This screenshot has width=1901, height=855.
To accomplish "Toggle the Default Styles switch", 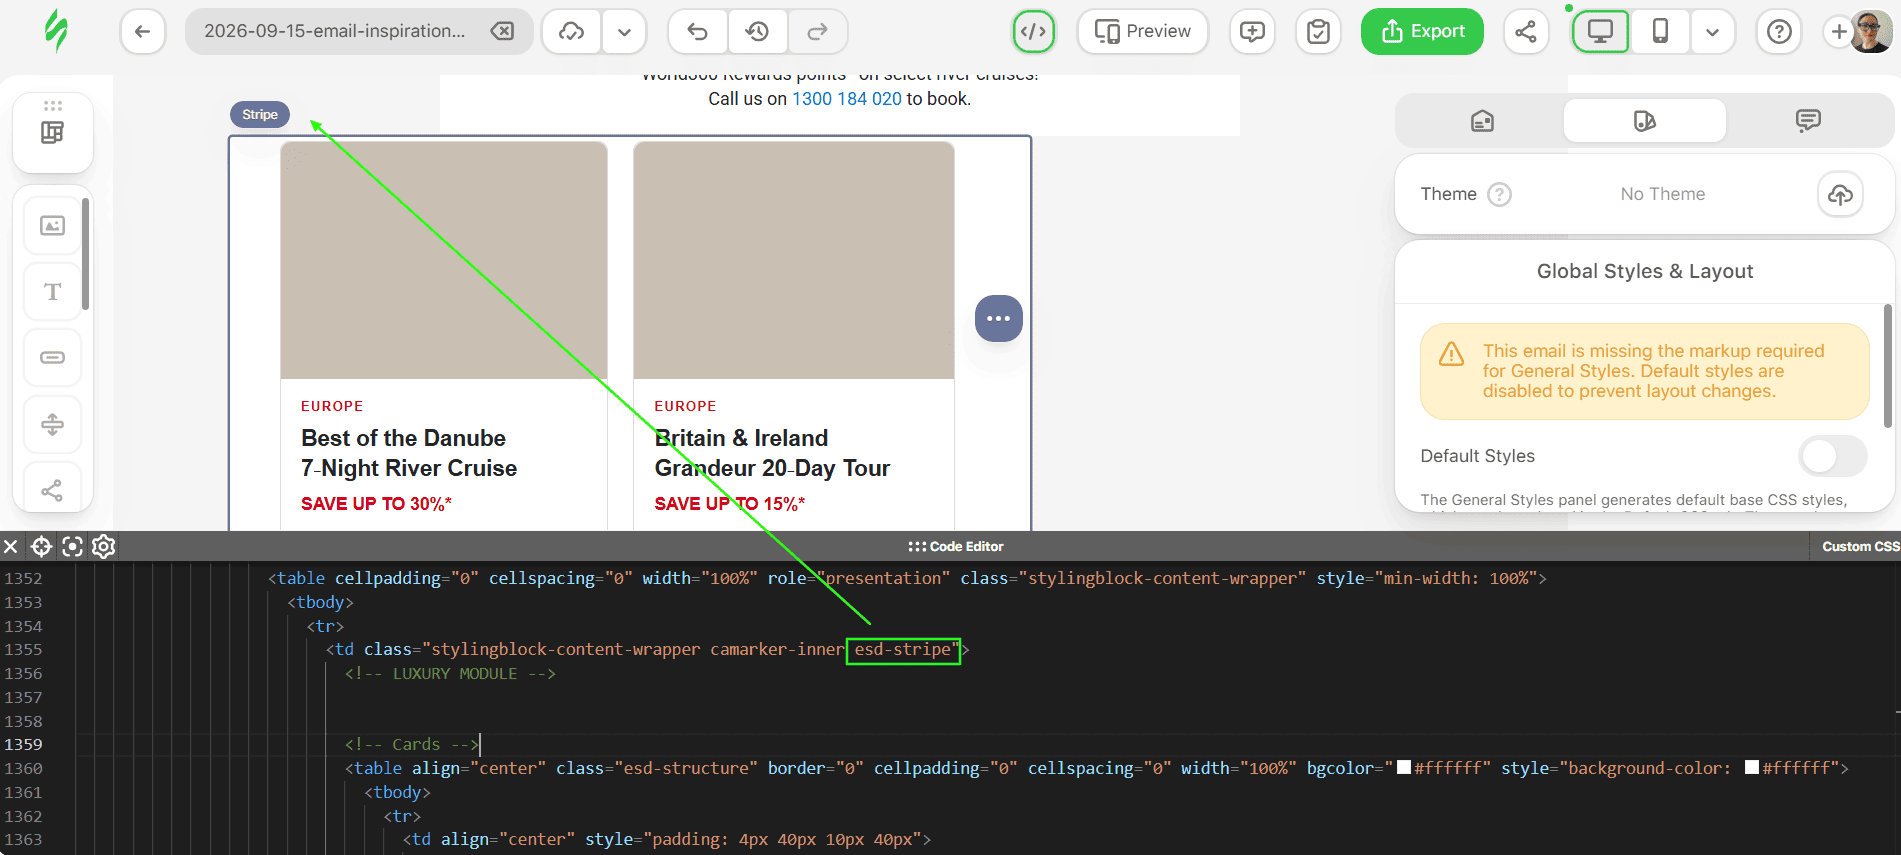I will click(1833, 456).
